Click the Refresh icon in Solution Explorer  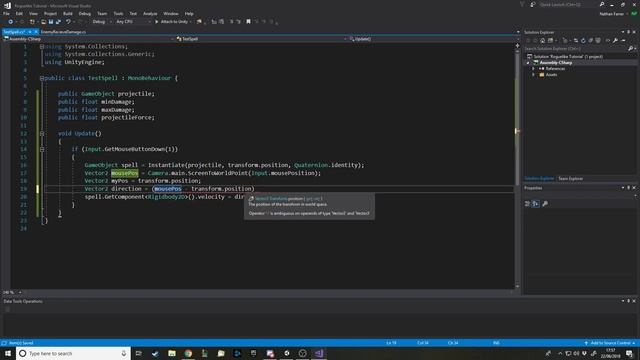583,40
